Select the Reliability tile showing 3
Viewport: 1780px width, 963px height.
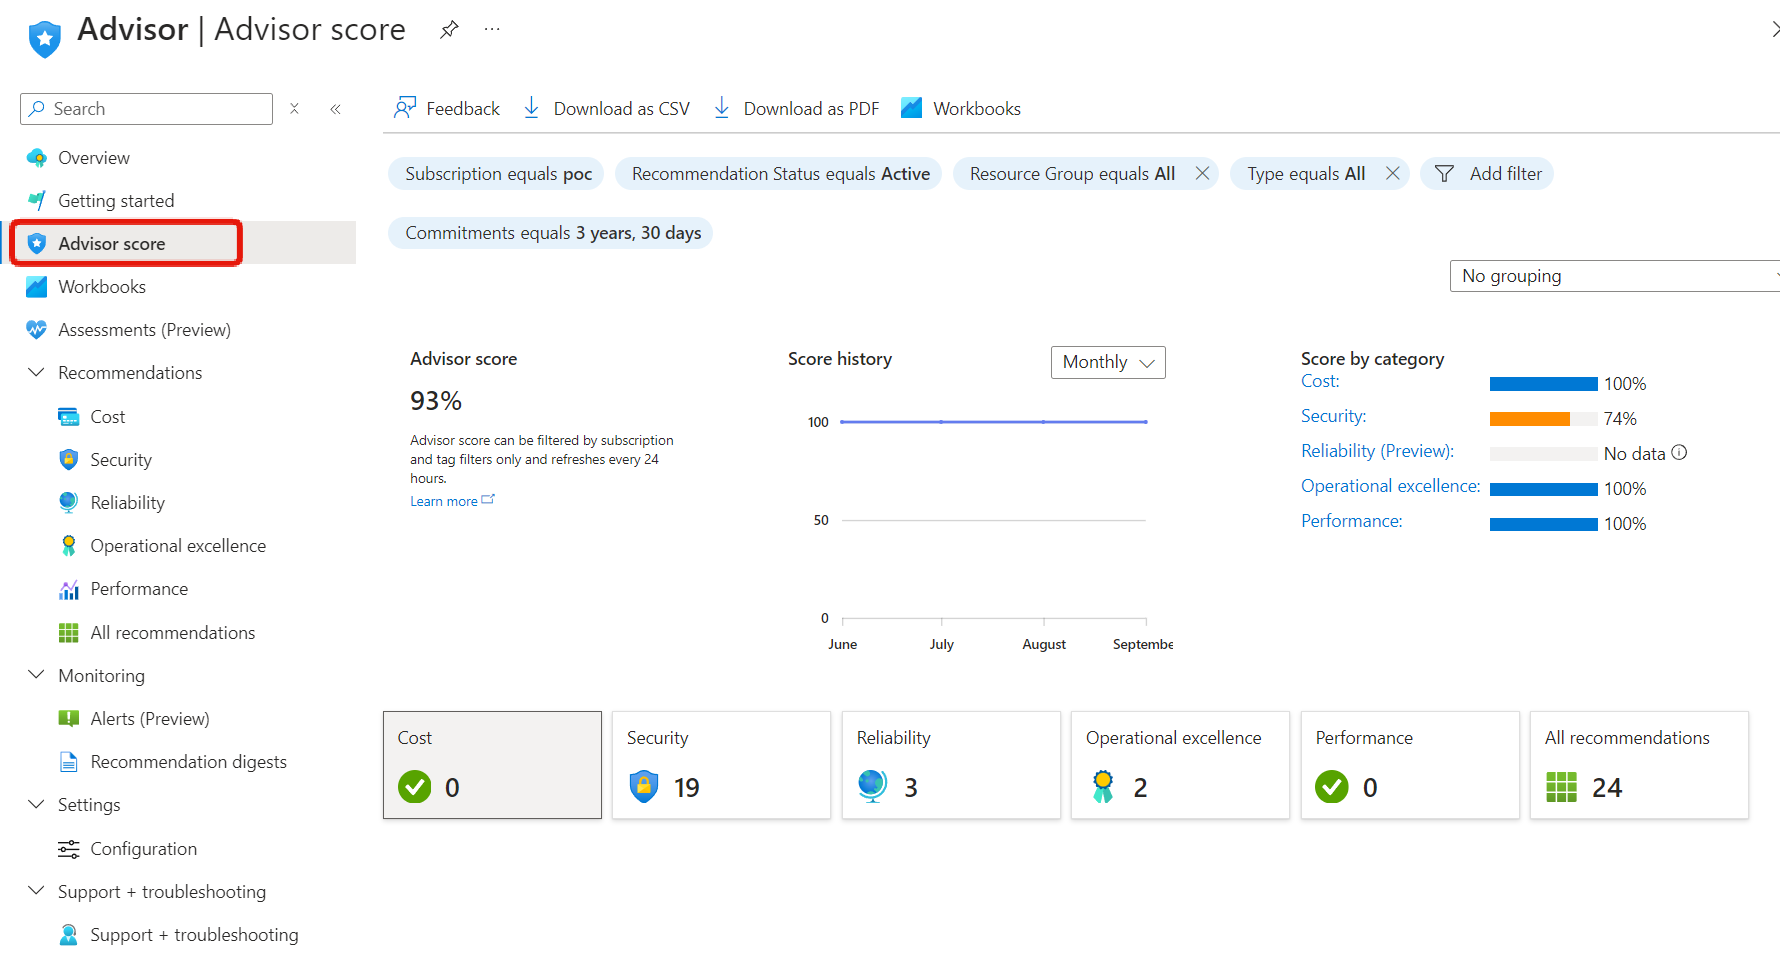951,765
